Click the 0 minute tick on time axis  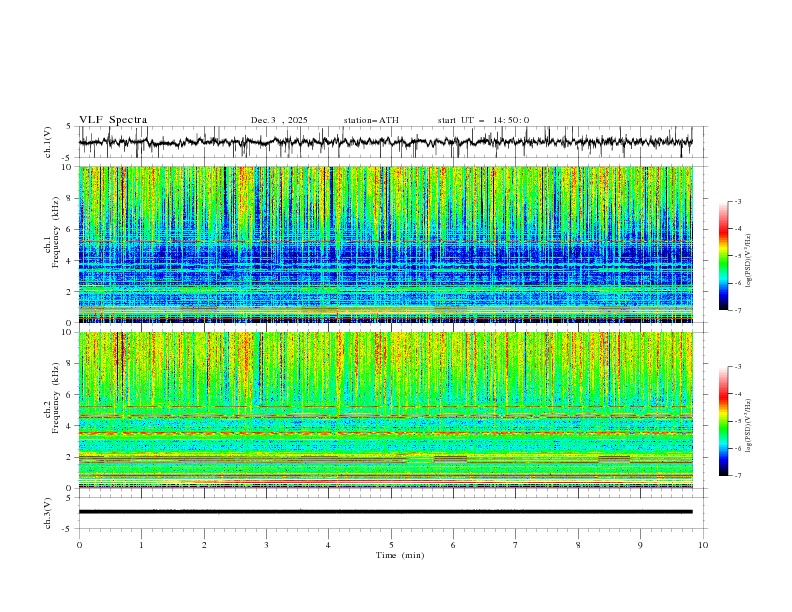point(79,544)
